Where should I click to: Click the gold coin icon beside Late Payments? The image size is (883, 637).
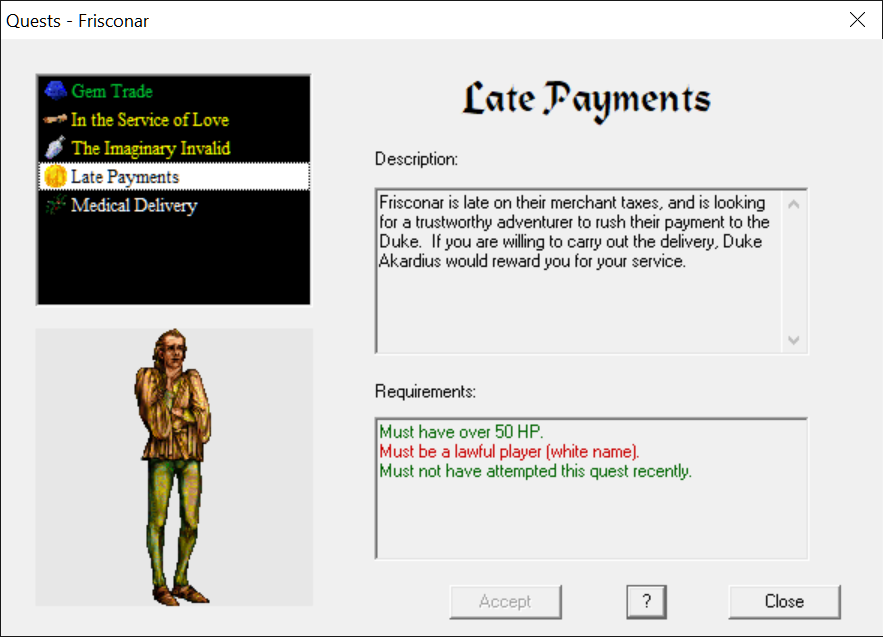tap(55, 177)
